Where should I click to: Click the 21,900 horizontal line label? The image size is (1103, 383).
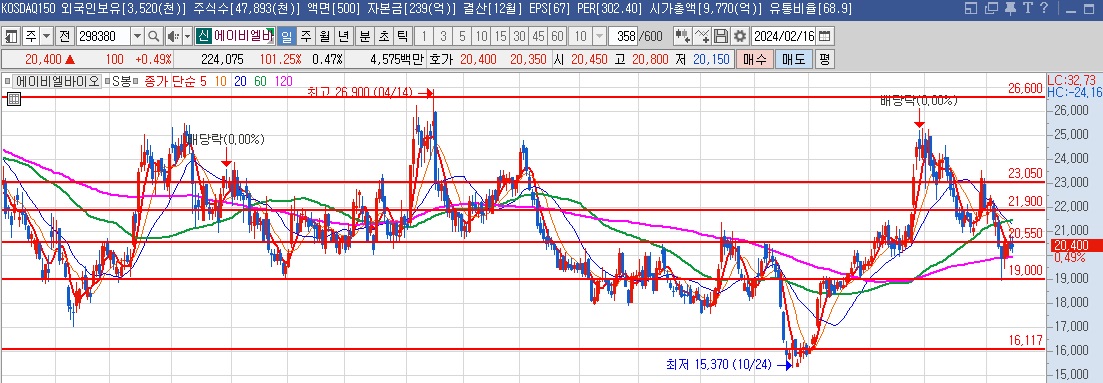pyautogui.click(x=1025, y=201)
